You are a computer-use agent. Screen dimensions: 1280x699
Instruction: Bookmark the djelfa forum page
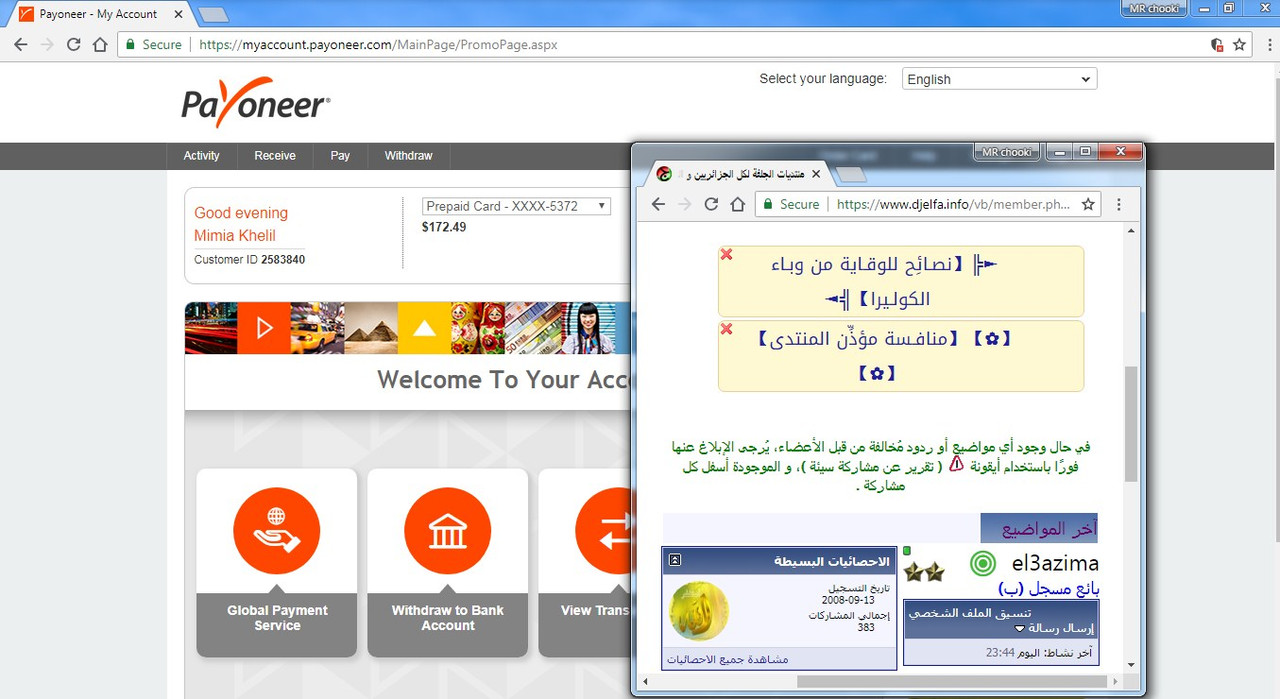[x=1088, y=204]
